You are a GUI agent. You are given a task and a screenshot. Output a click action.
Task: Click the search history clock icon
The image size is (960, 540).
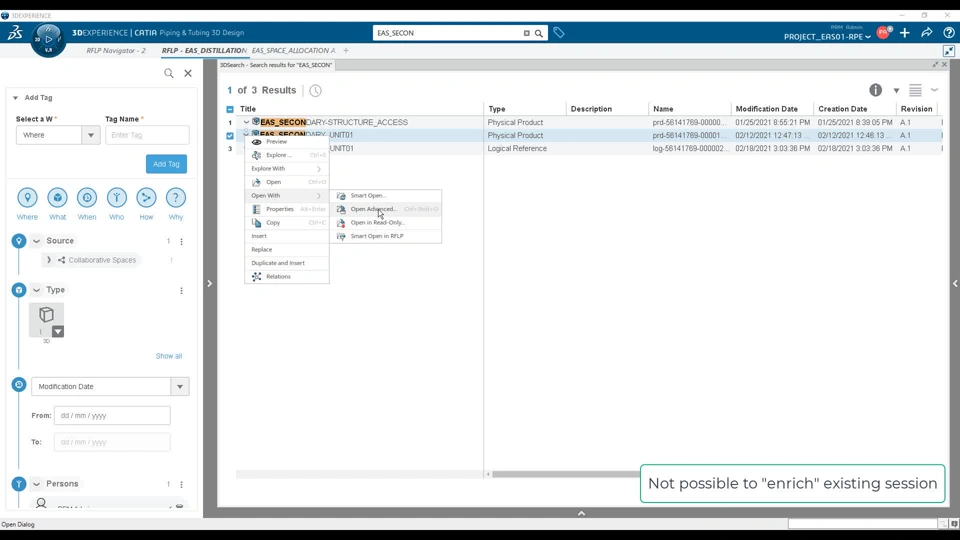[315, 91]
